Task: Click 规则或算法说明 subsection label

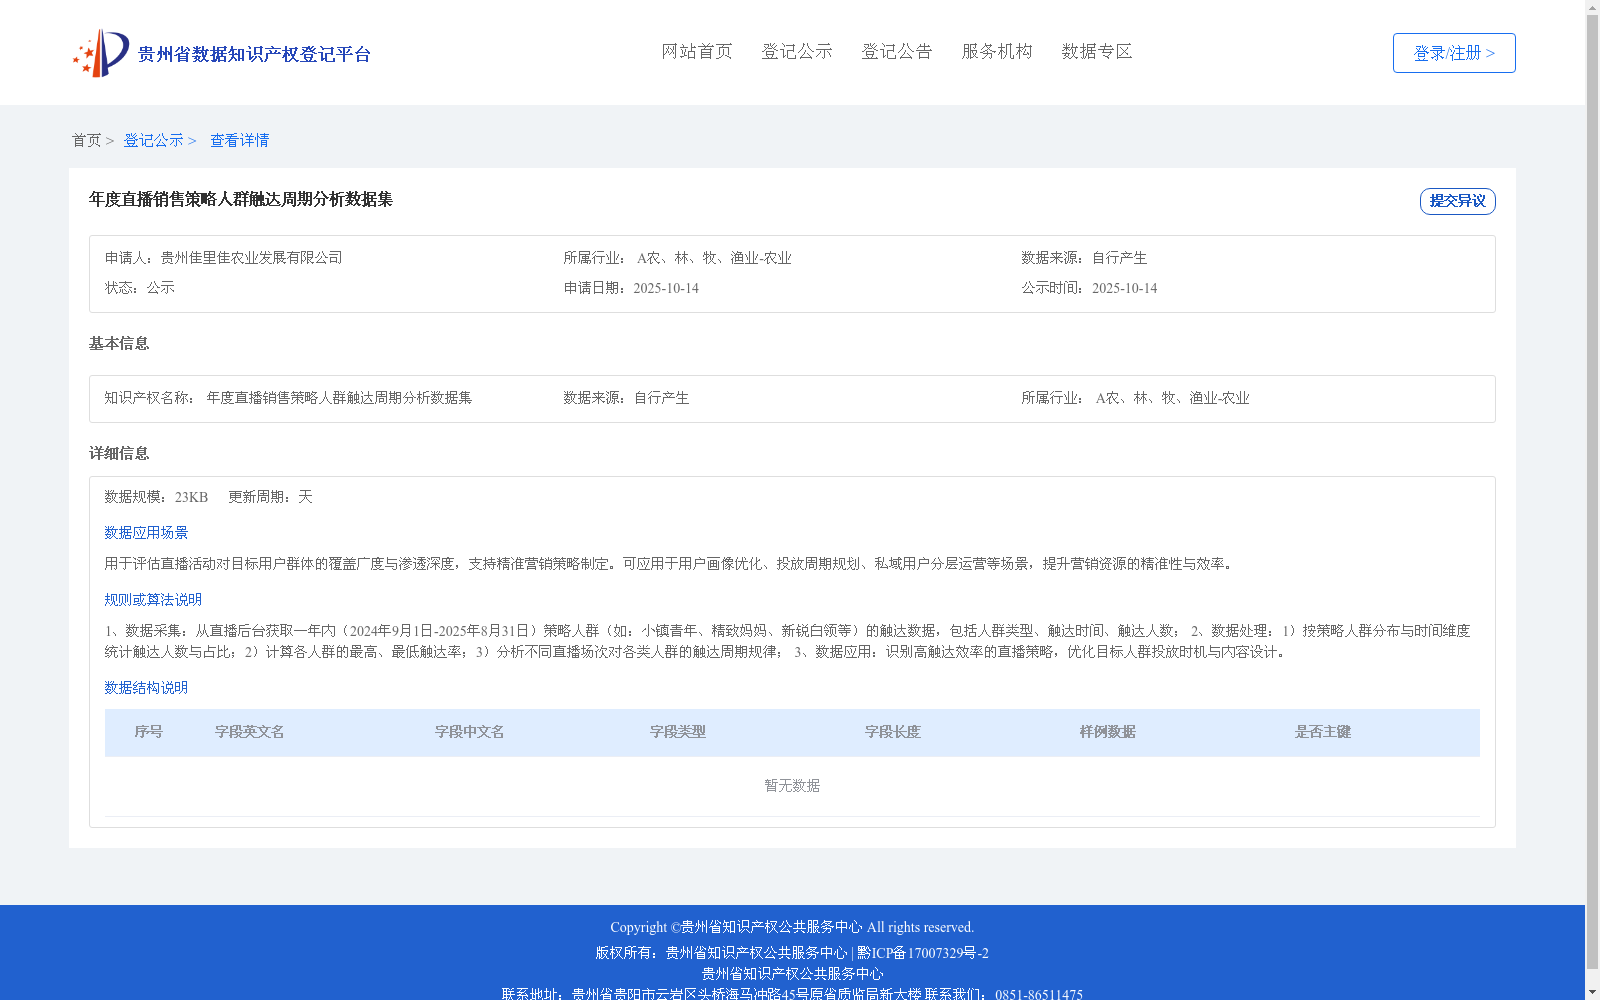Action: pyautogui.click(x=153, y=600)
